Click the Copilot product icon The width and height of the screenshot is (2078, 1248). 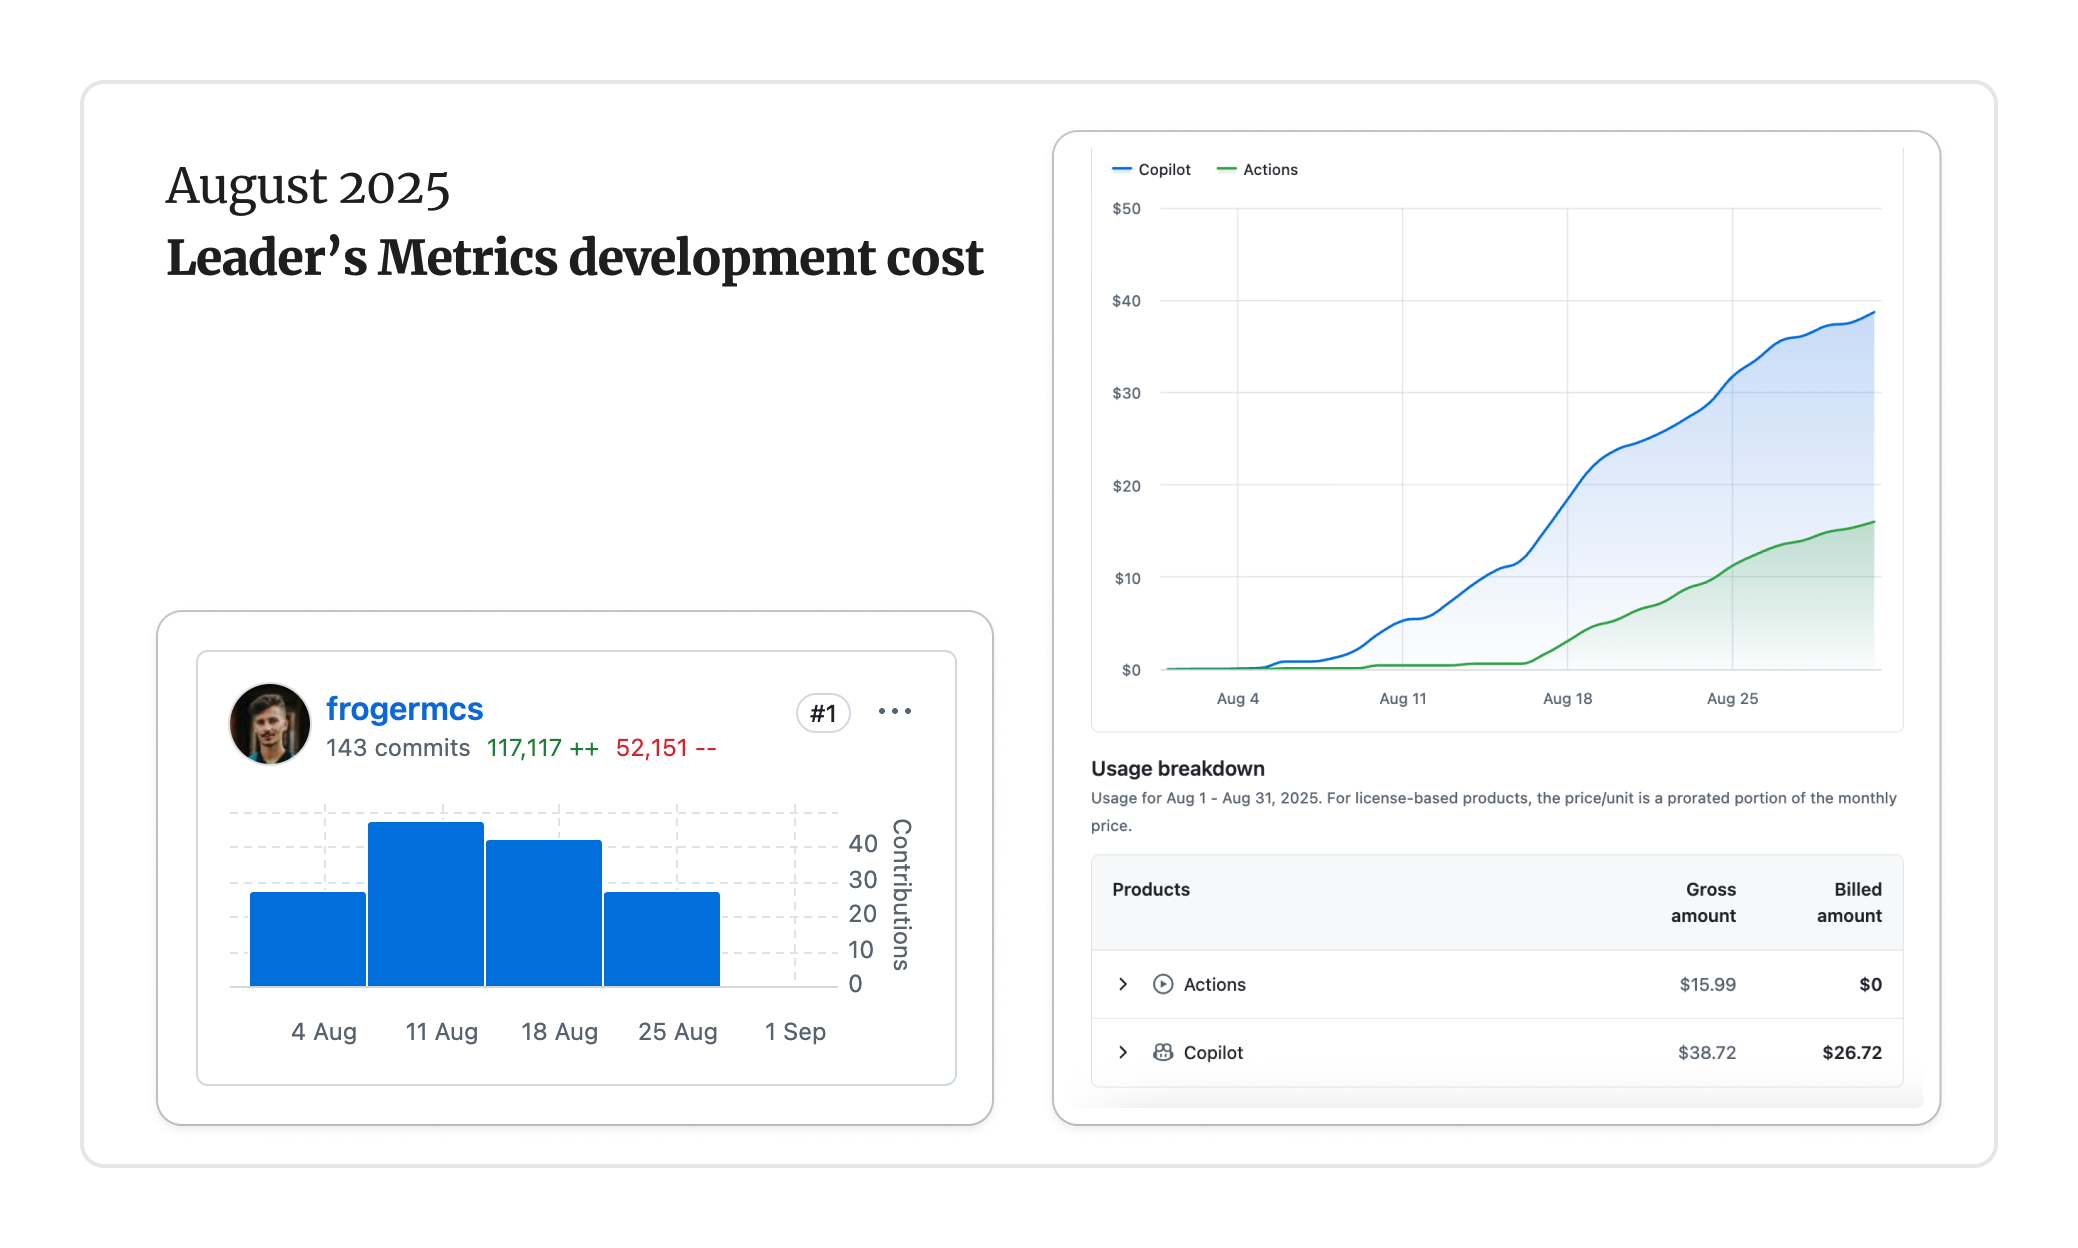coord(1162,1052)
